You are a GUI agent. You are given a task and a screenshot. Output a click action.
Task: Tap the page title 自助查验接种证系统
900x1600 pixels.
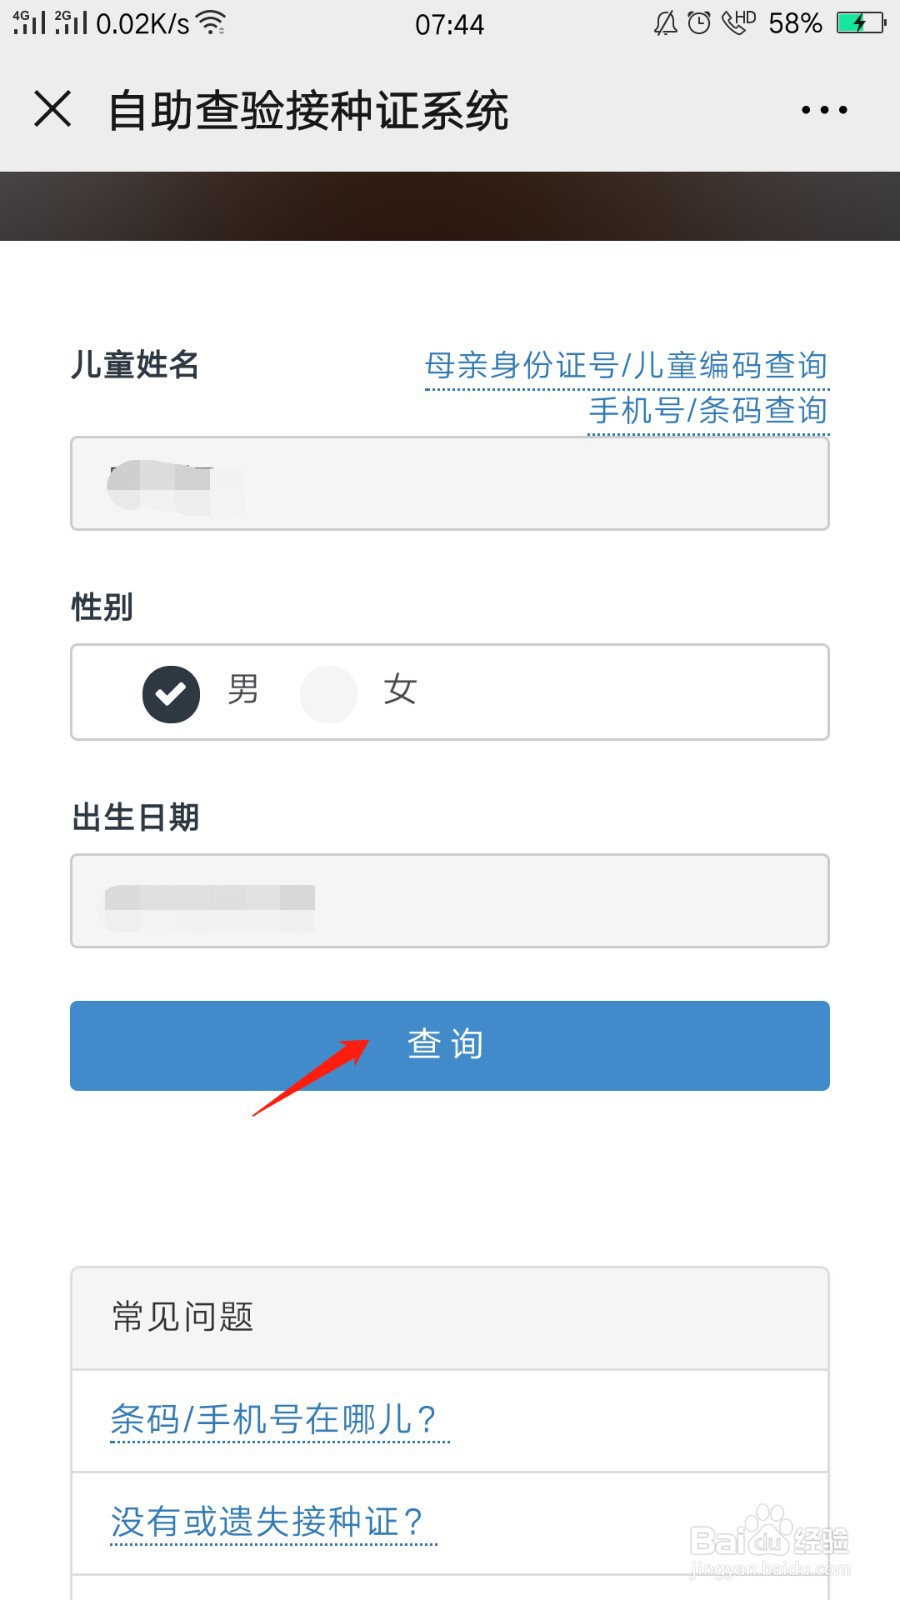point(308,110)
